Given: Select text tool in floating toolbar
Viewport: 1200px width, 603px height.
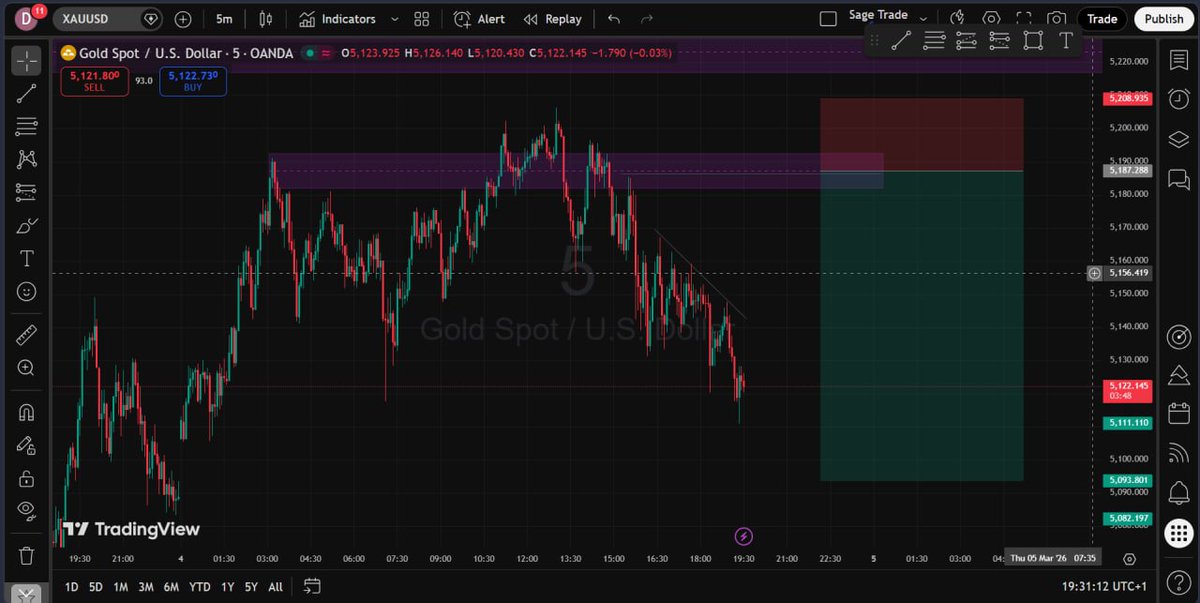Looking at the screenshot, I should (x=1066, y=41).
